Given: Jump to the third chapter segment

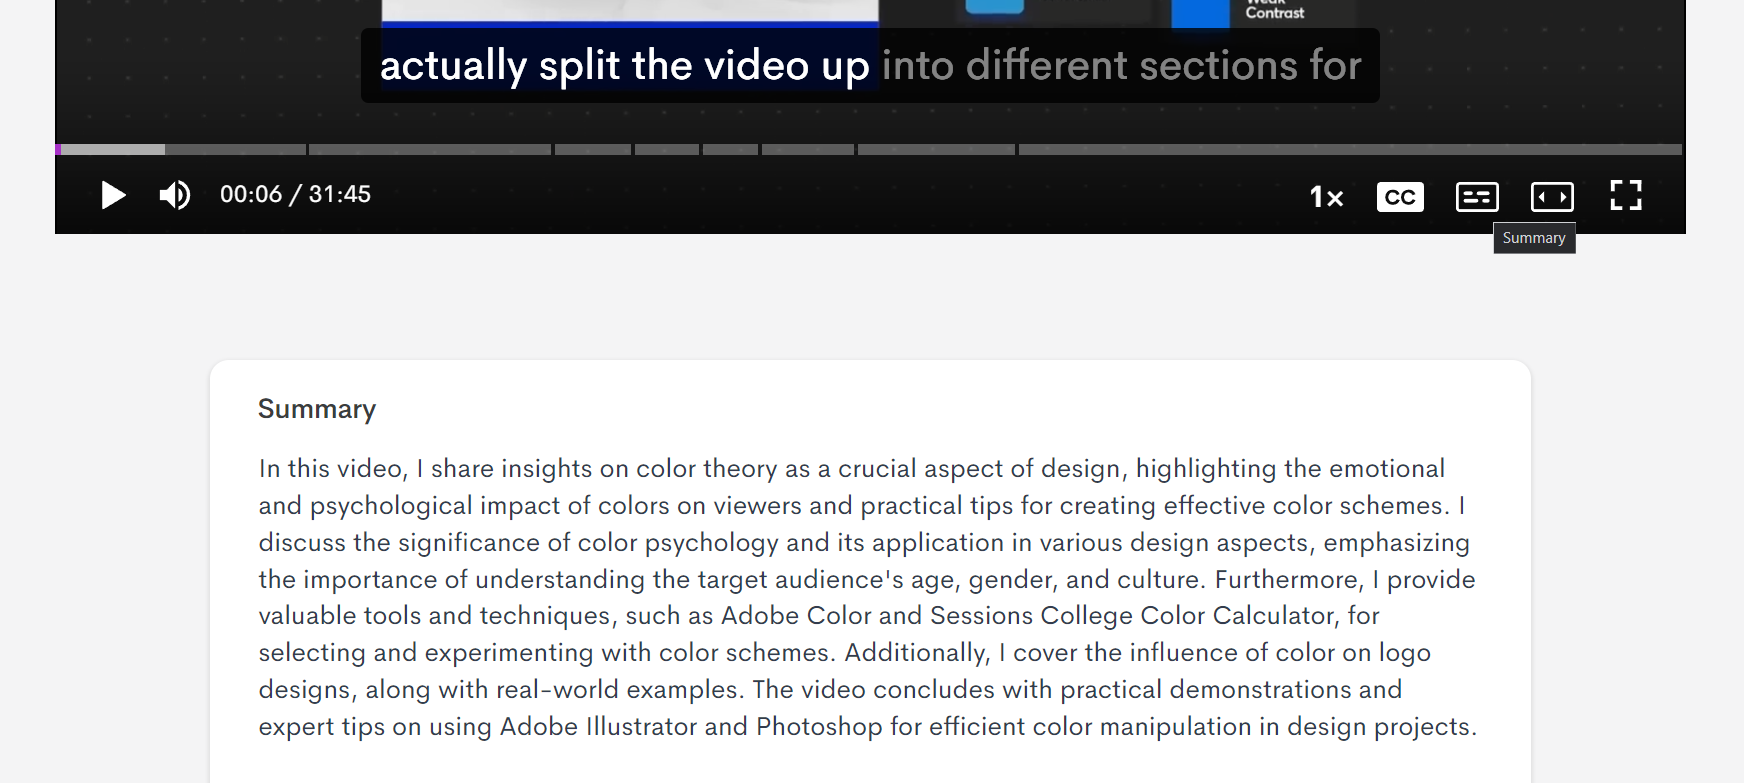Looking at the screenshot, I should pyautogui.click(x=593, y=150).
